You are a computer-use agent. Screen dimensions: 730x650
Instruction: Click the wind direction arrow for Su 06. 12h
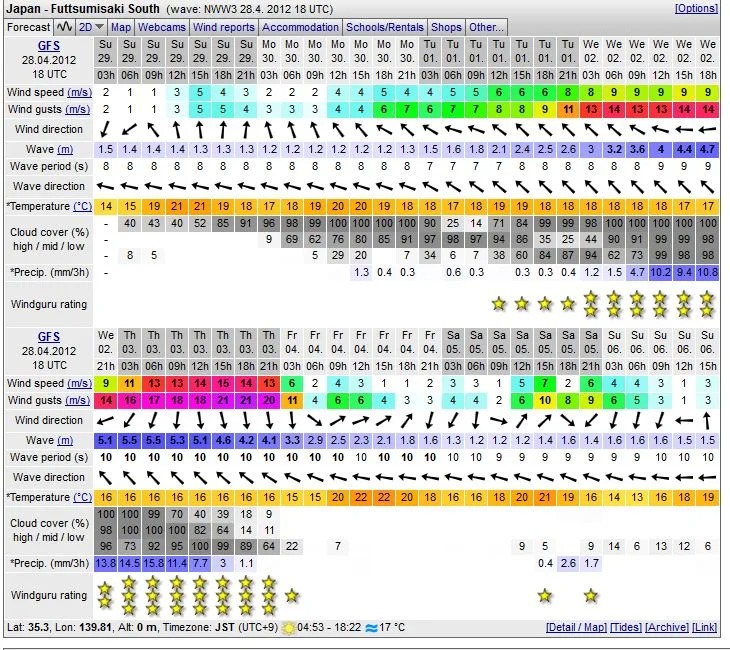684,420
